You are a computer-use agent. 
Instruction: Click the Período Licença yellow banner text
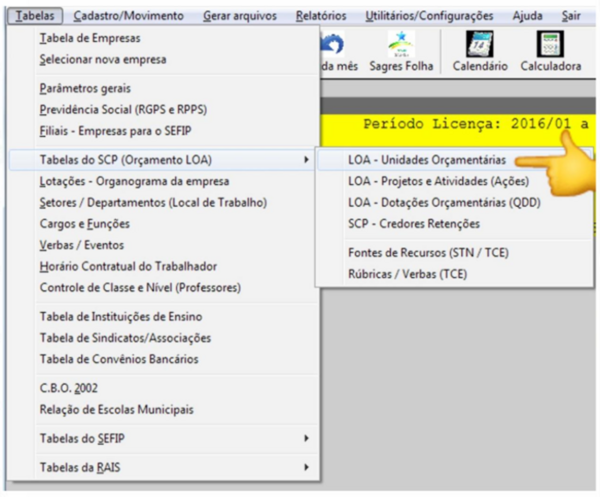tap(475, 124)
